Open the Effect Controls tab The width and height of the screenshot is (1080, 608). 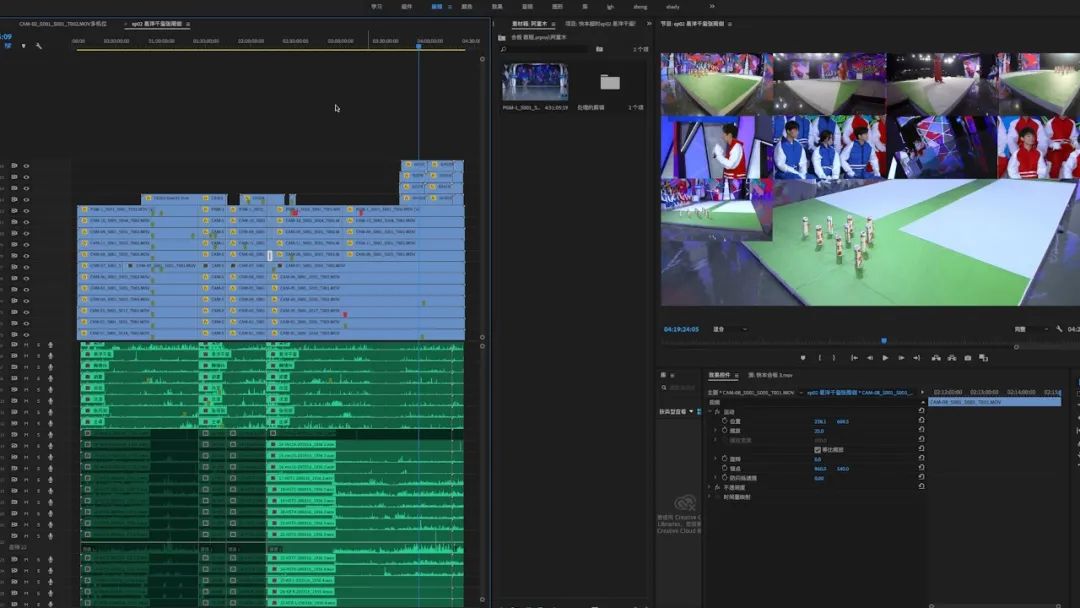(x=720, y=375)
